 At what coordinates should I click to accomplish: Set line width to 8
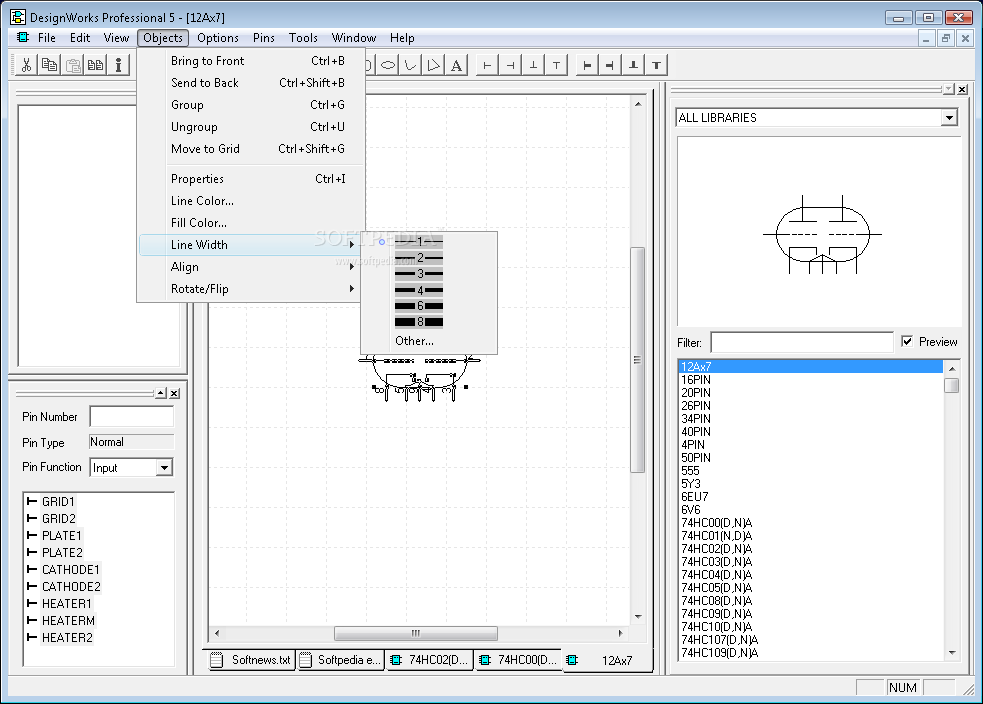pos(419,322)
